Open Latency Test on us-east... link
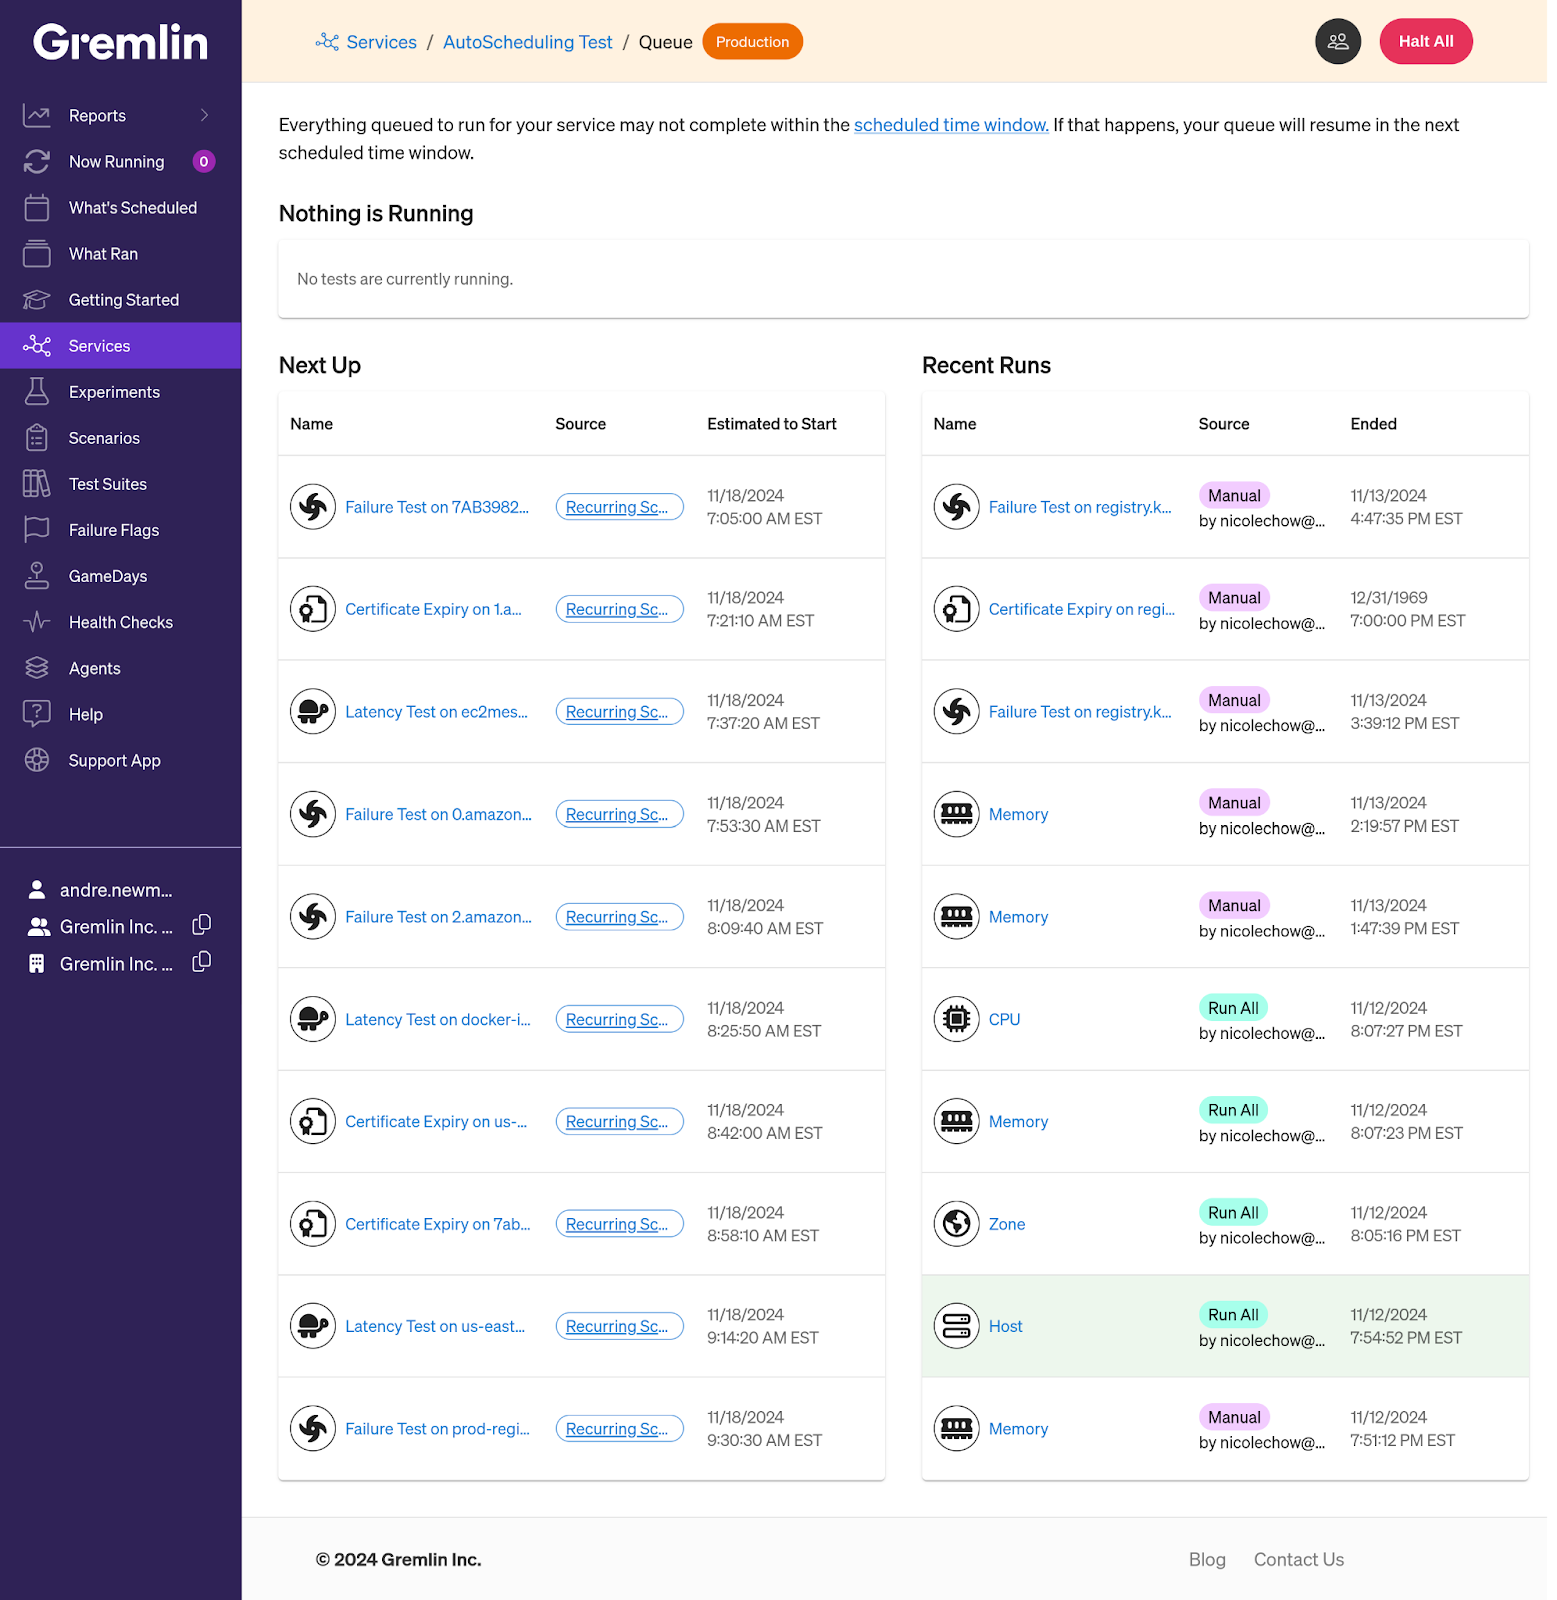The image size is (1557, 1600). pyautogui.click(x=435, y=1327)
